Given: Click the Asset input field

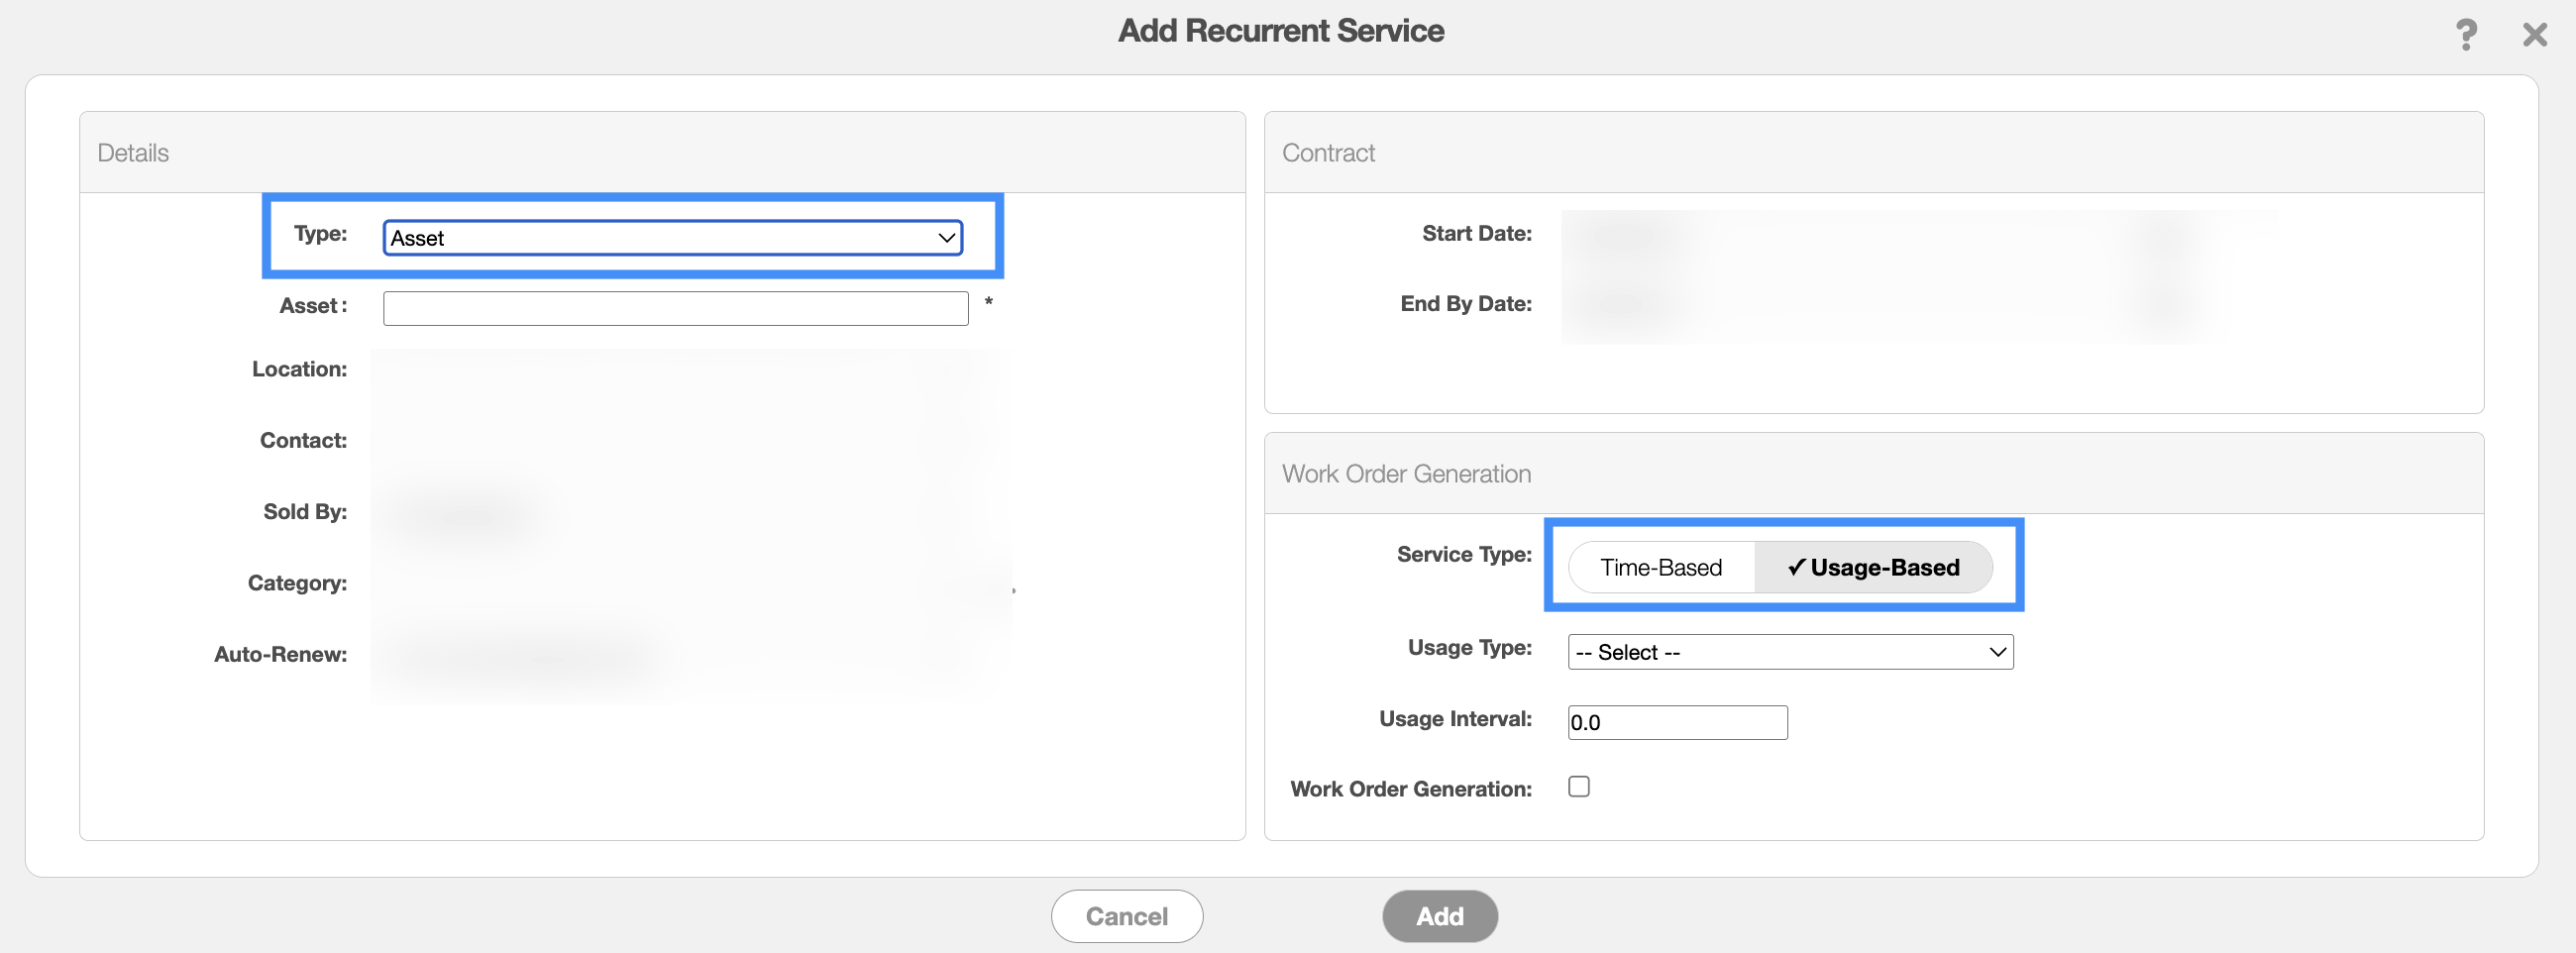Looking at the screenshot, I should click(675, 308).
